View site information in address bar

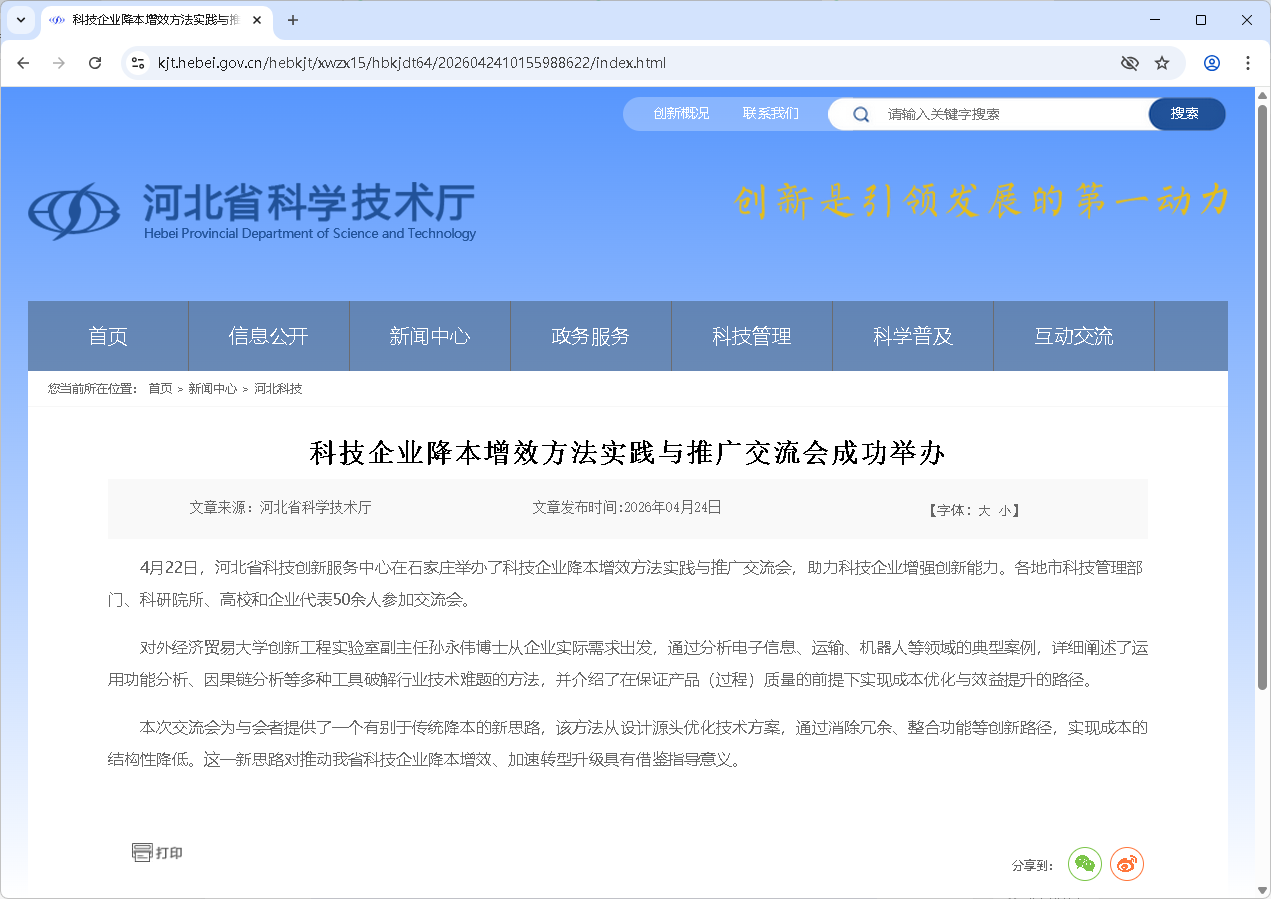coord(138,63)
